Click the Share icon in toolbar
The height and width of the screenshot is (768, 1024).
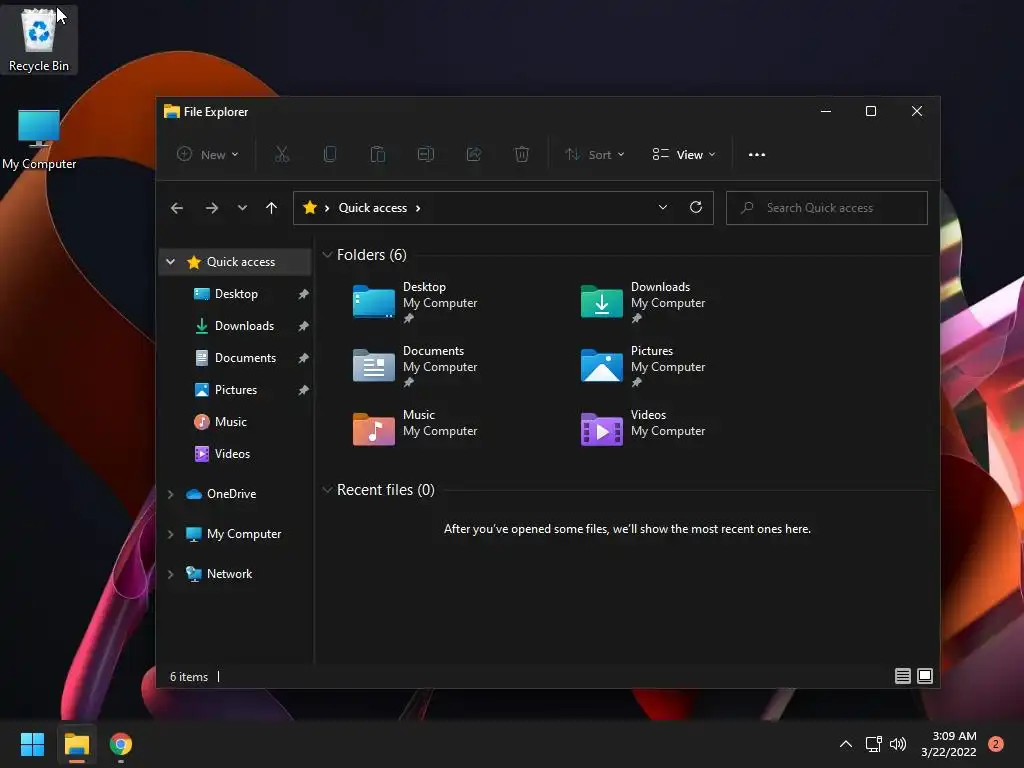[473, 154]
